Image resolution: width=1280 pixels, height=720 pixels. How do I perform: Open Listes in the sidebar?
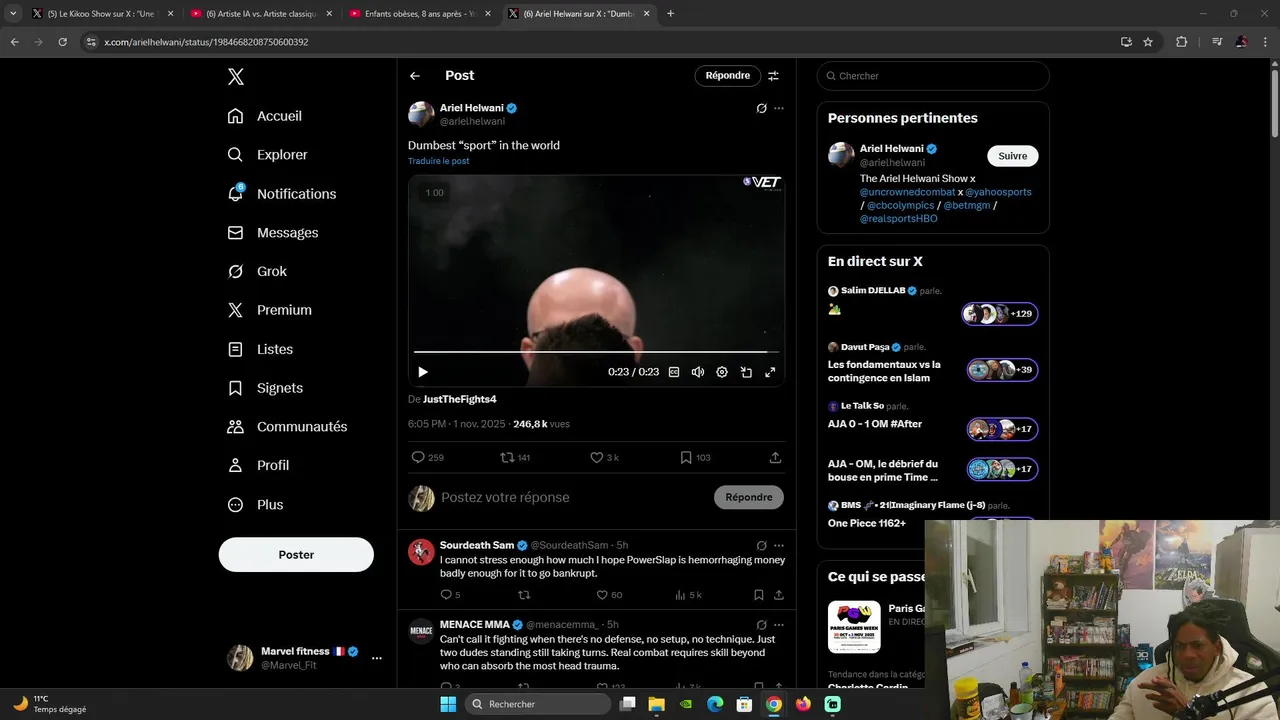point(260,349)
